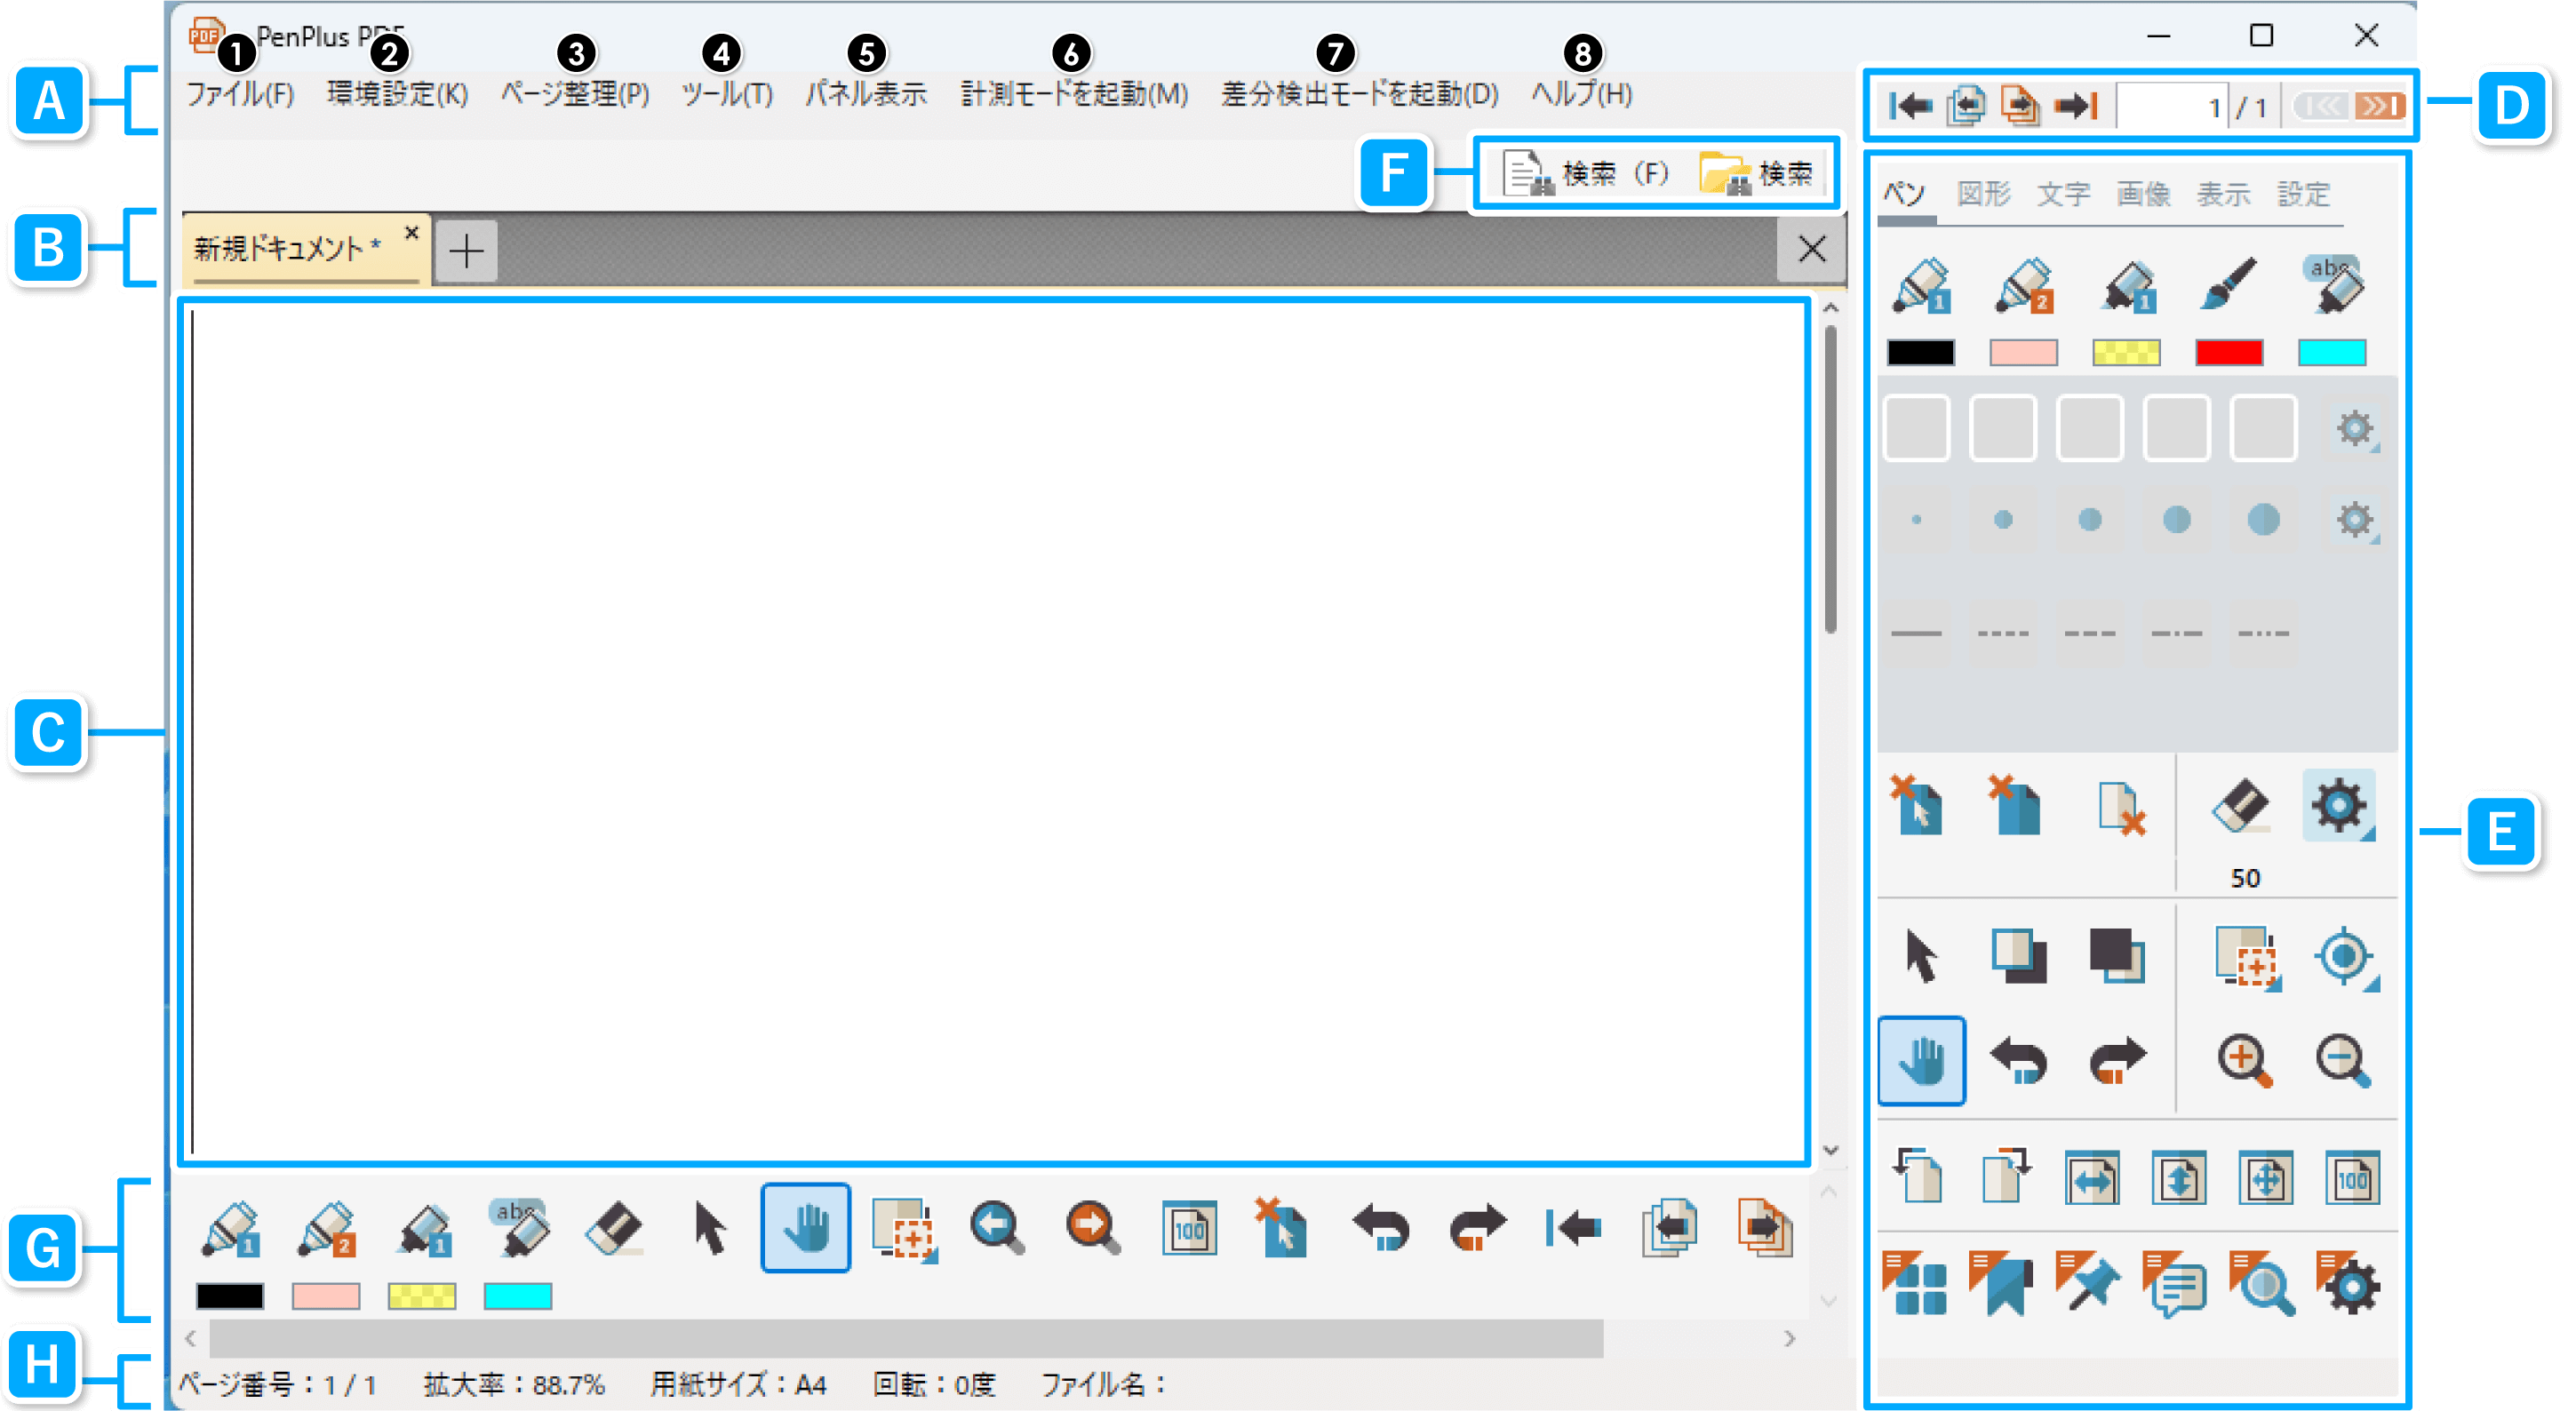Click the undo arrow in bottom toolbar
Viewport: 2576px width, 1411px height.
1380,1228
